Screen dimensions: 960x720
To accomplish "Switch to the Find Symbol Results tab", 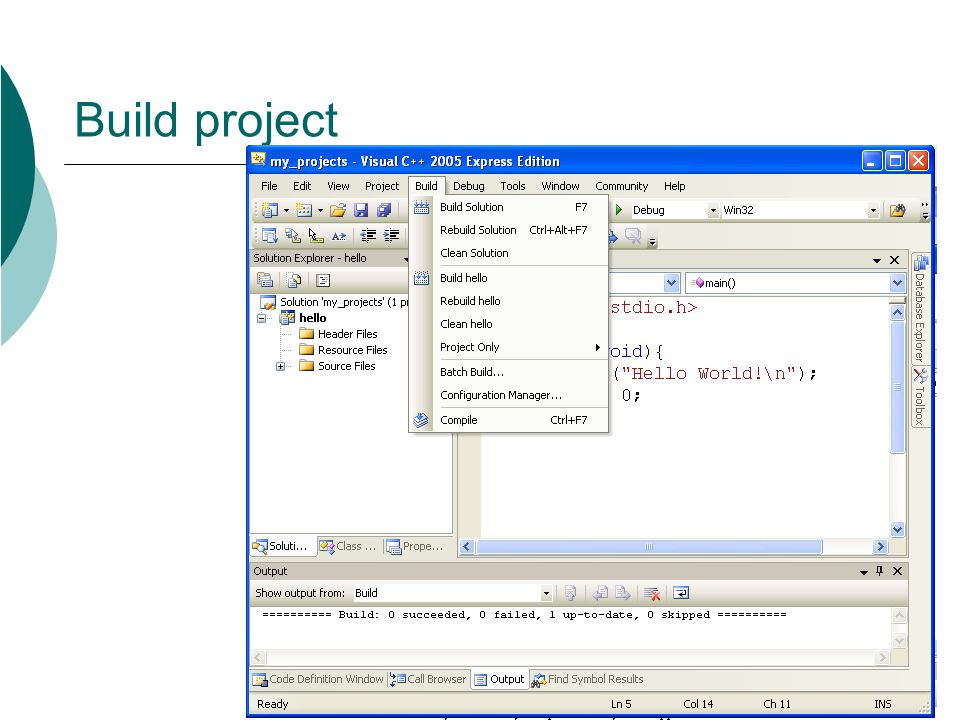I will (x=587, y=679).
